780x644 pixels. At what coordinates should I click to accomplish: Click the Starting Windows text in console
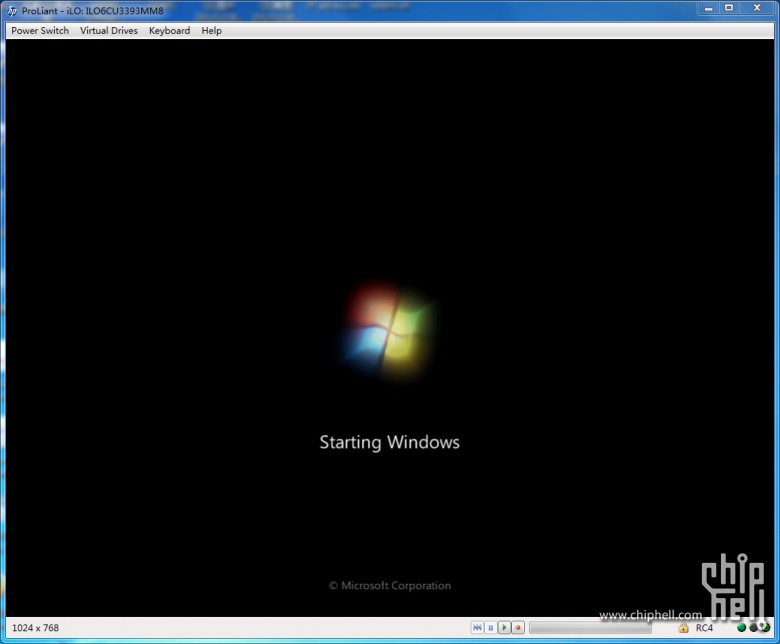tap(390, 442)
